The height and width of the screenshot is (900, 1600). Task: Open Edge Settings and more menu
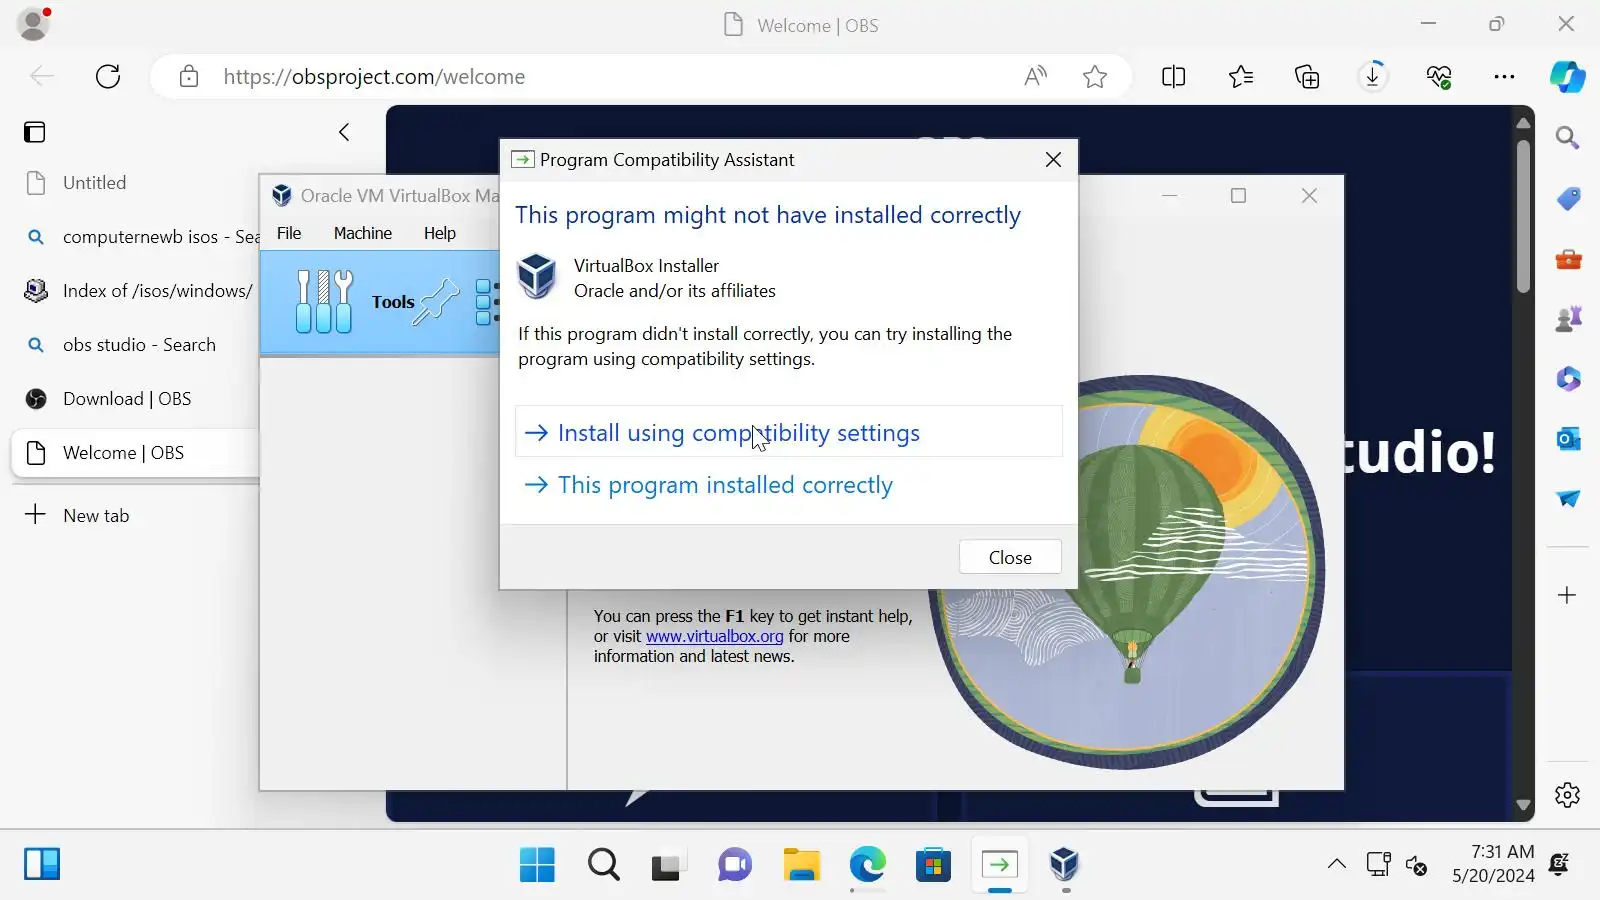pos(1504,77)
